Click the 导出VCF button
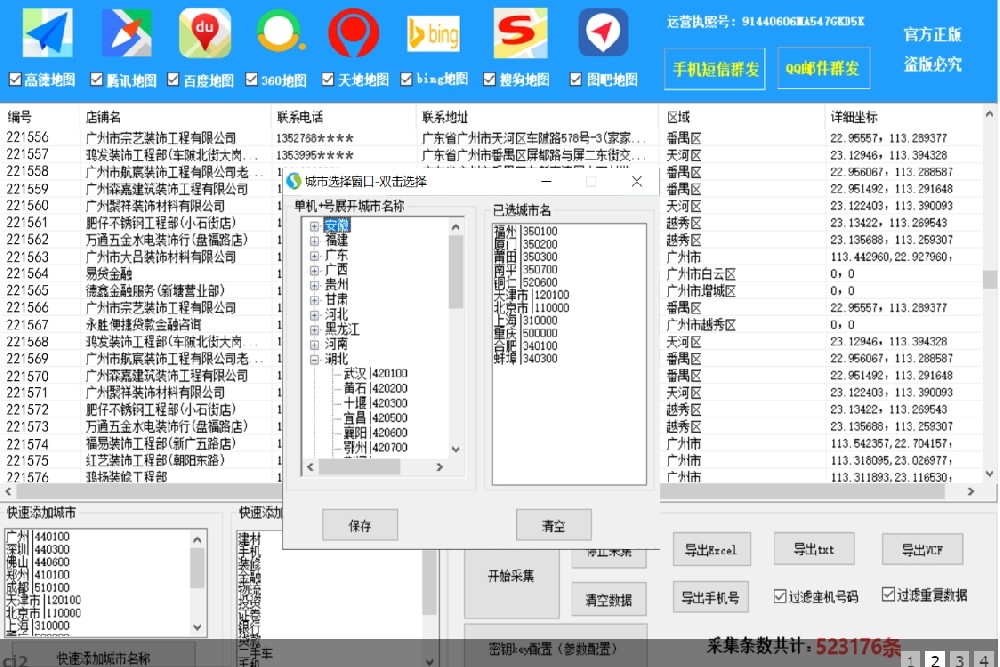Viewport: 1000px width, 667px height. click(x=922, y=550)
